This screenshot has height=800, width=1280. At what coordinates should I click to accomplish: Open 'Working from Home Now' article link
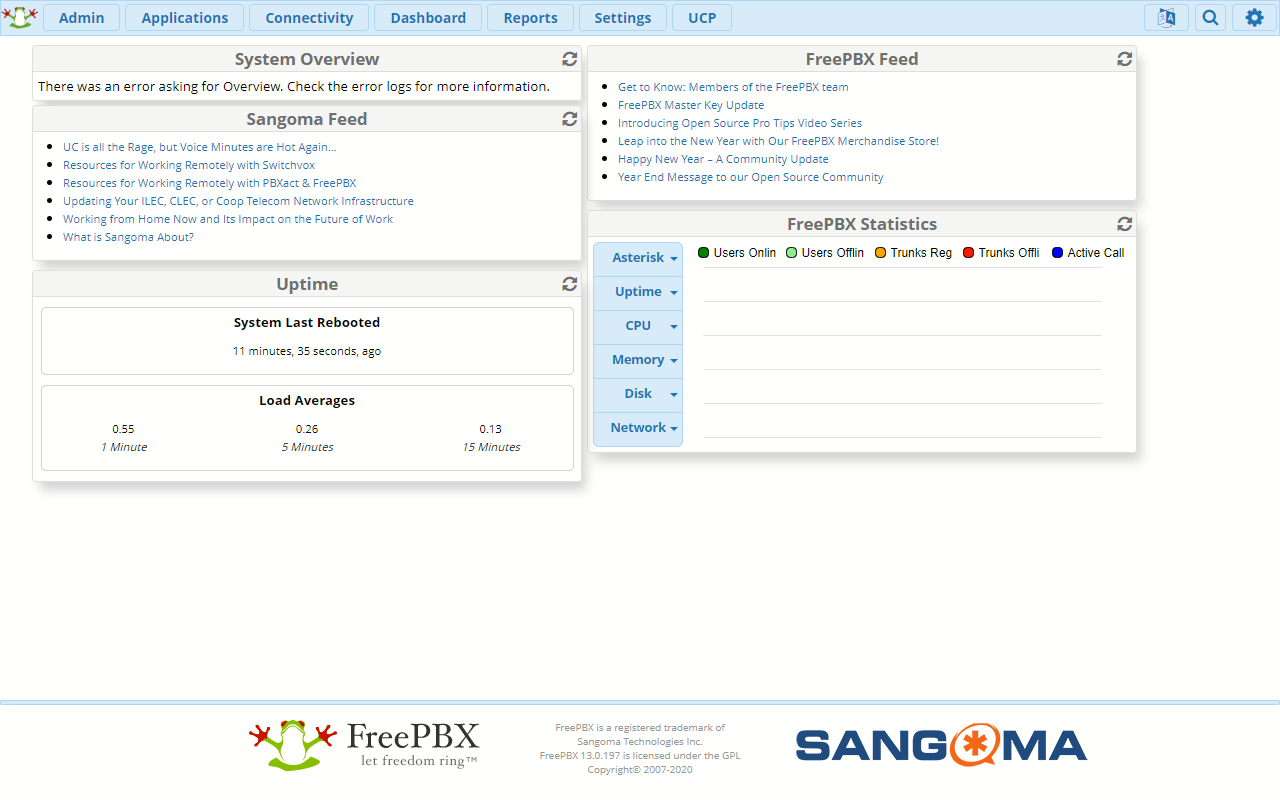pyautogui.click(x=228, y=219)
